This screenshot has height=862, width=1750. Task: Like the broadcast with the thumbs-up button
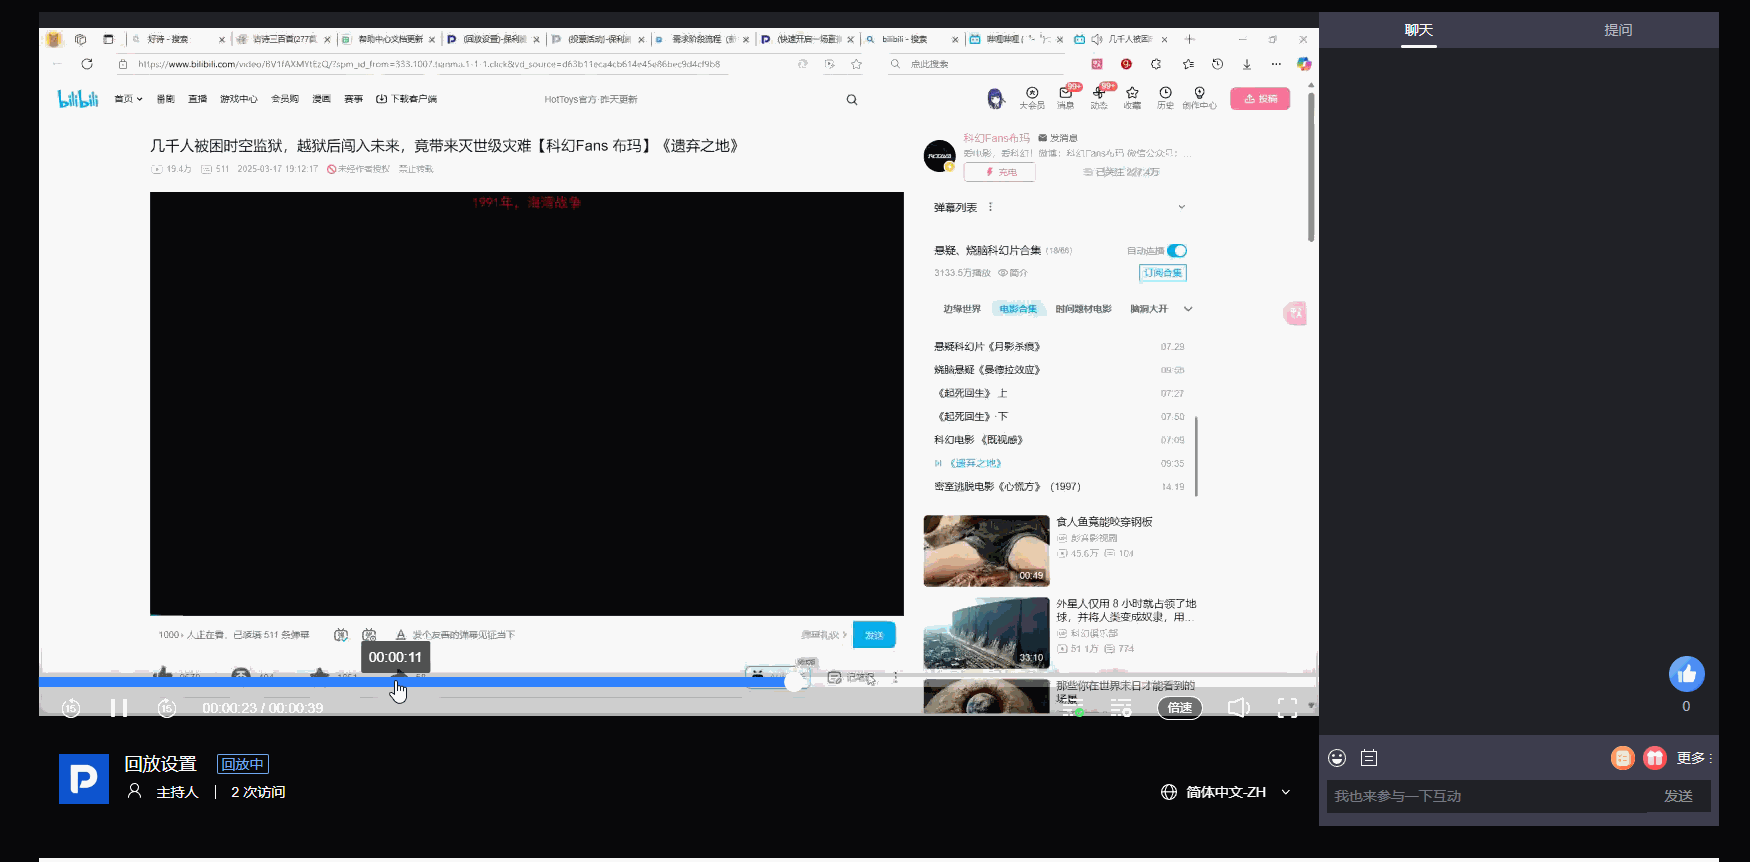(x=1686, y=674)
